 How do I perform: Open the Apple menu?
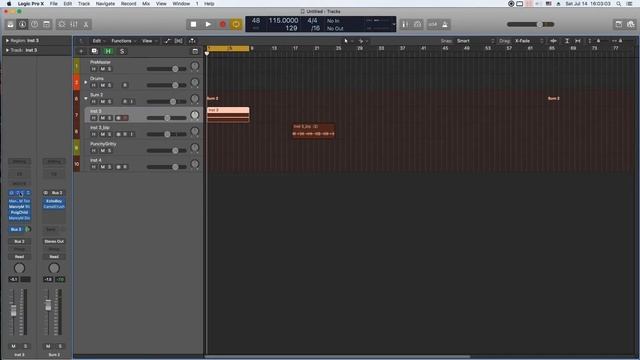pos(9,4)
